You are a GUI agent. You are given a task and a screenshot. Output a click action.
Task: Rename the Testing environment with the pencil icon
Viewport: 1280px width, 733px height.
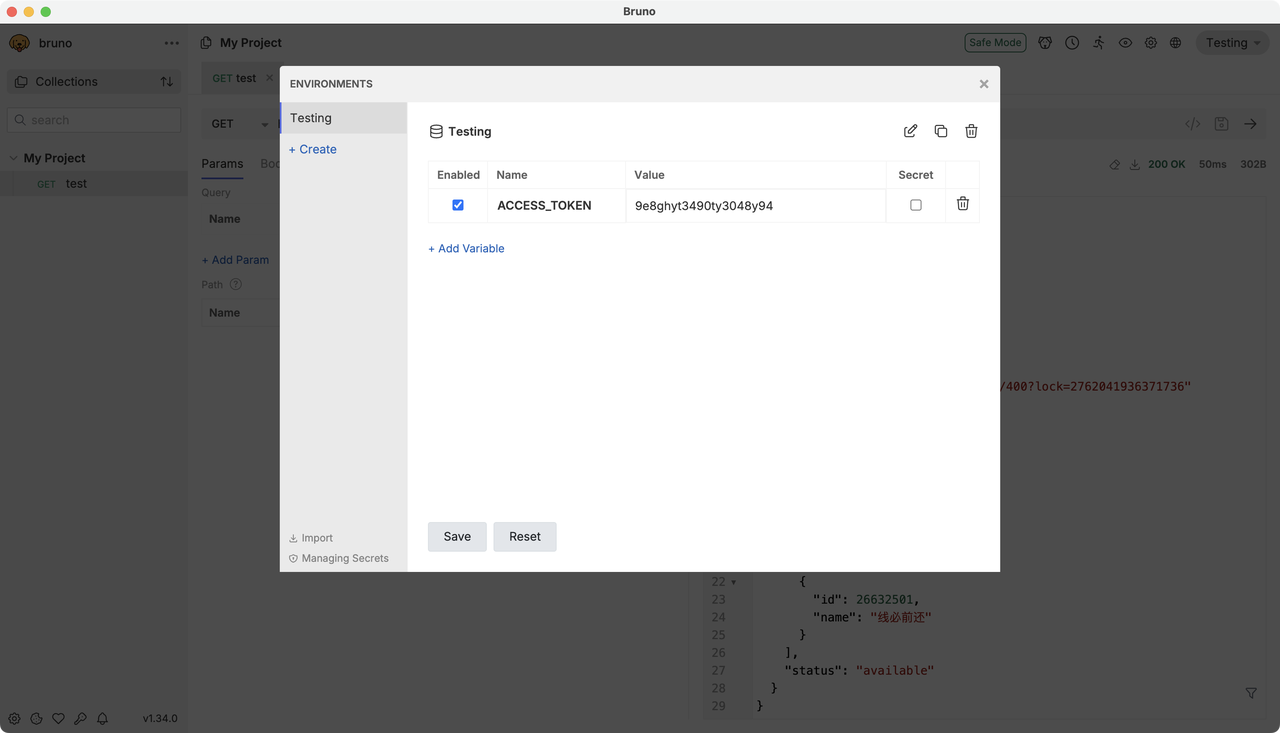point(910,131)
